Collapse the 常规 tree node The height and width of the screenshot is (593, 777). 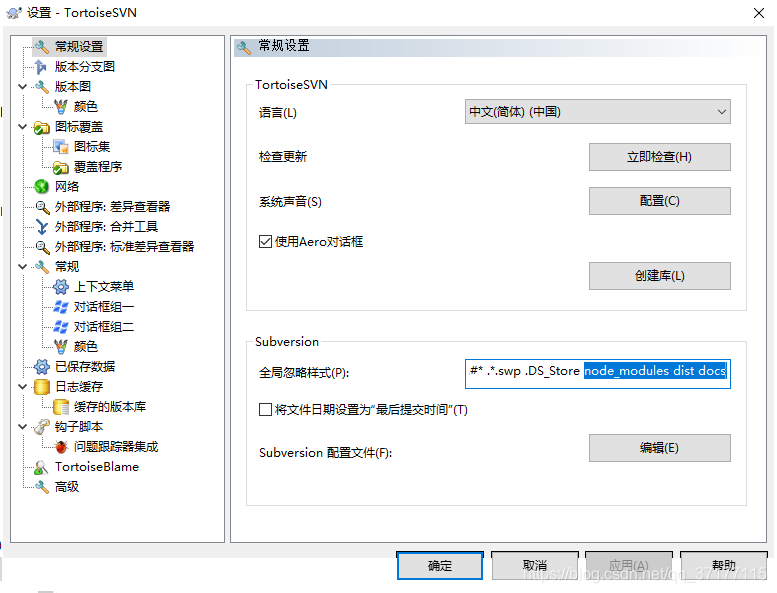click(22, 267)
